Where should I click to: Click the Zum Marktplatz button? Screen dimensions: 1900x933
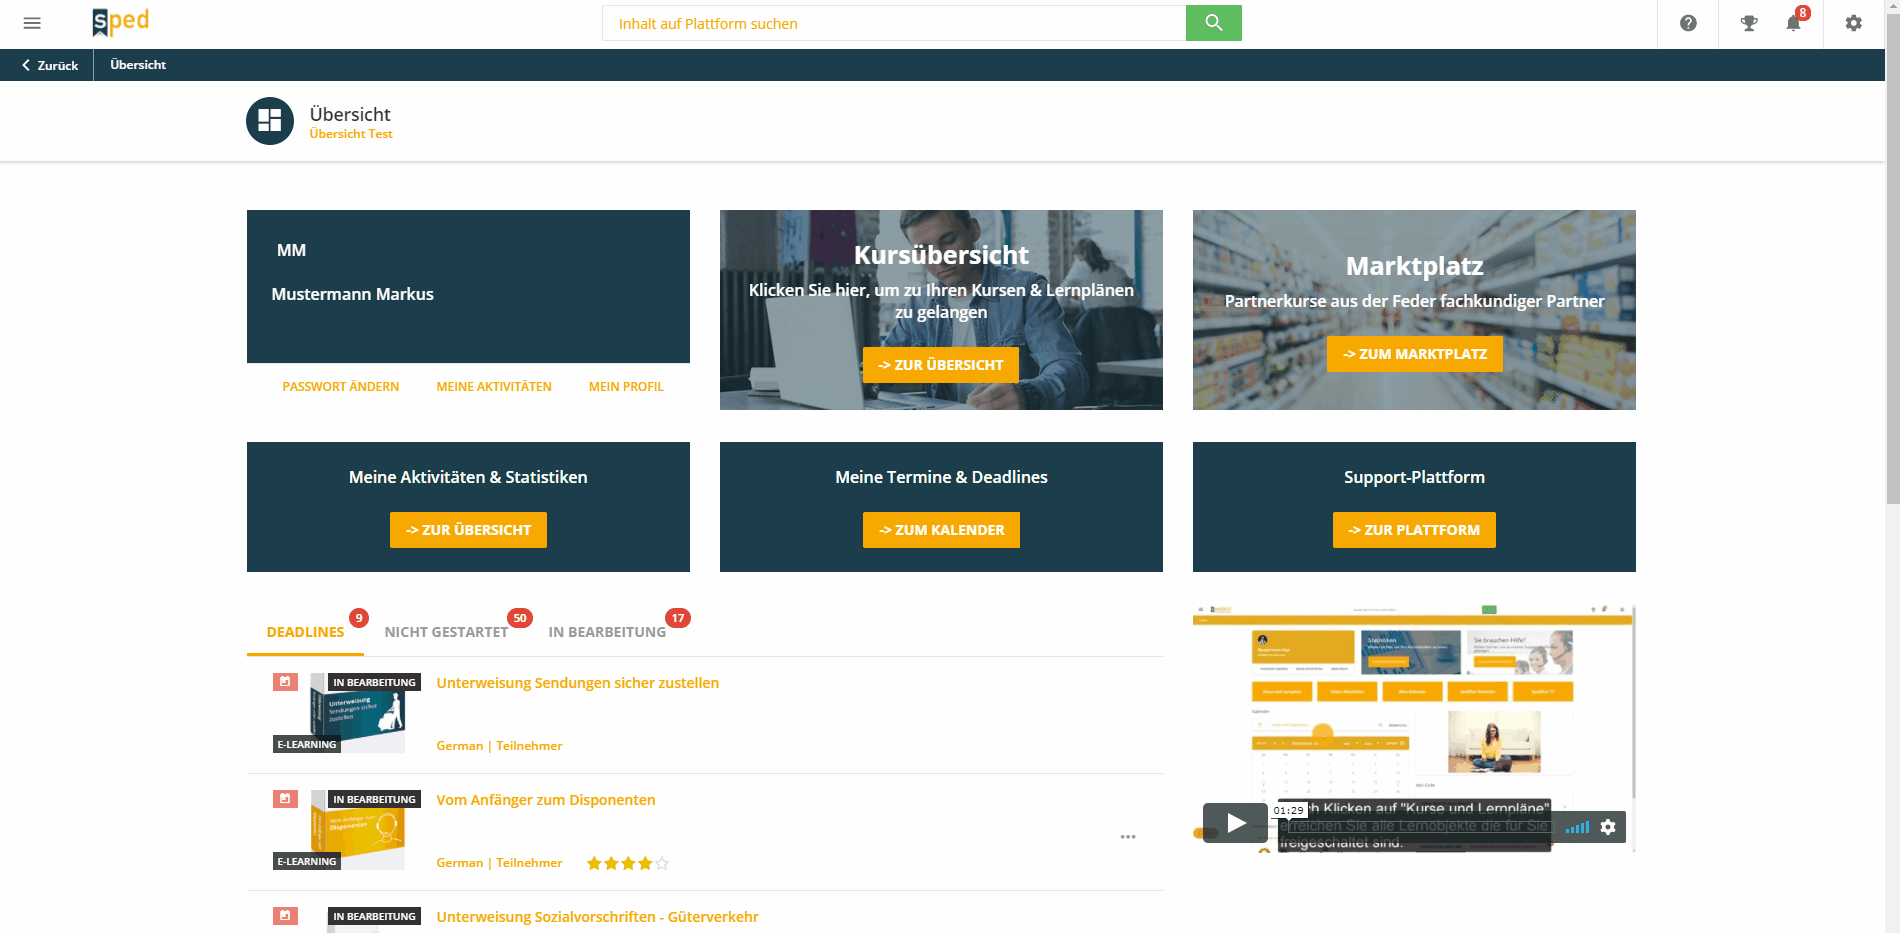(1414, 354)
